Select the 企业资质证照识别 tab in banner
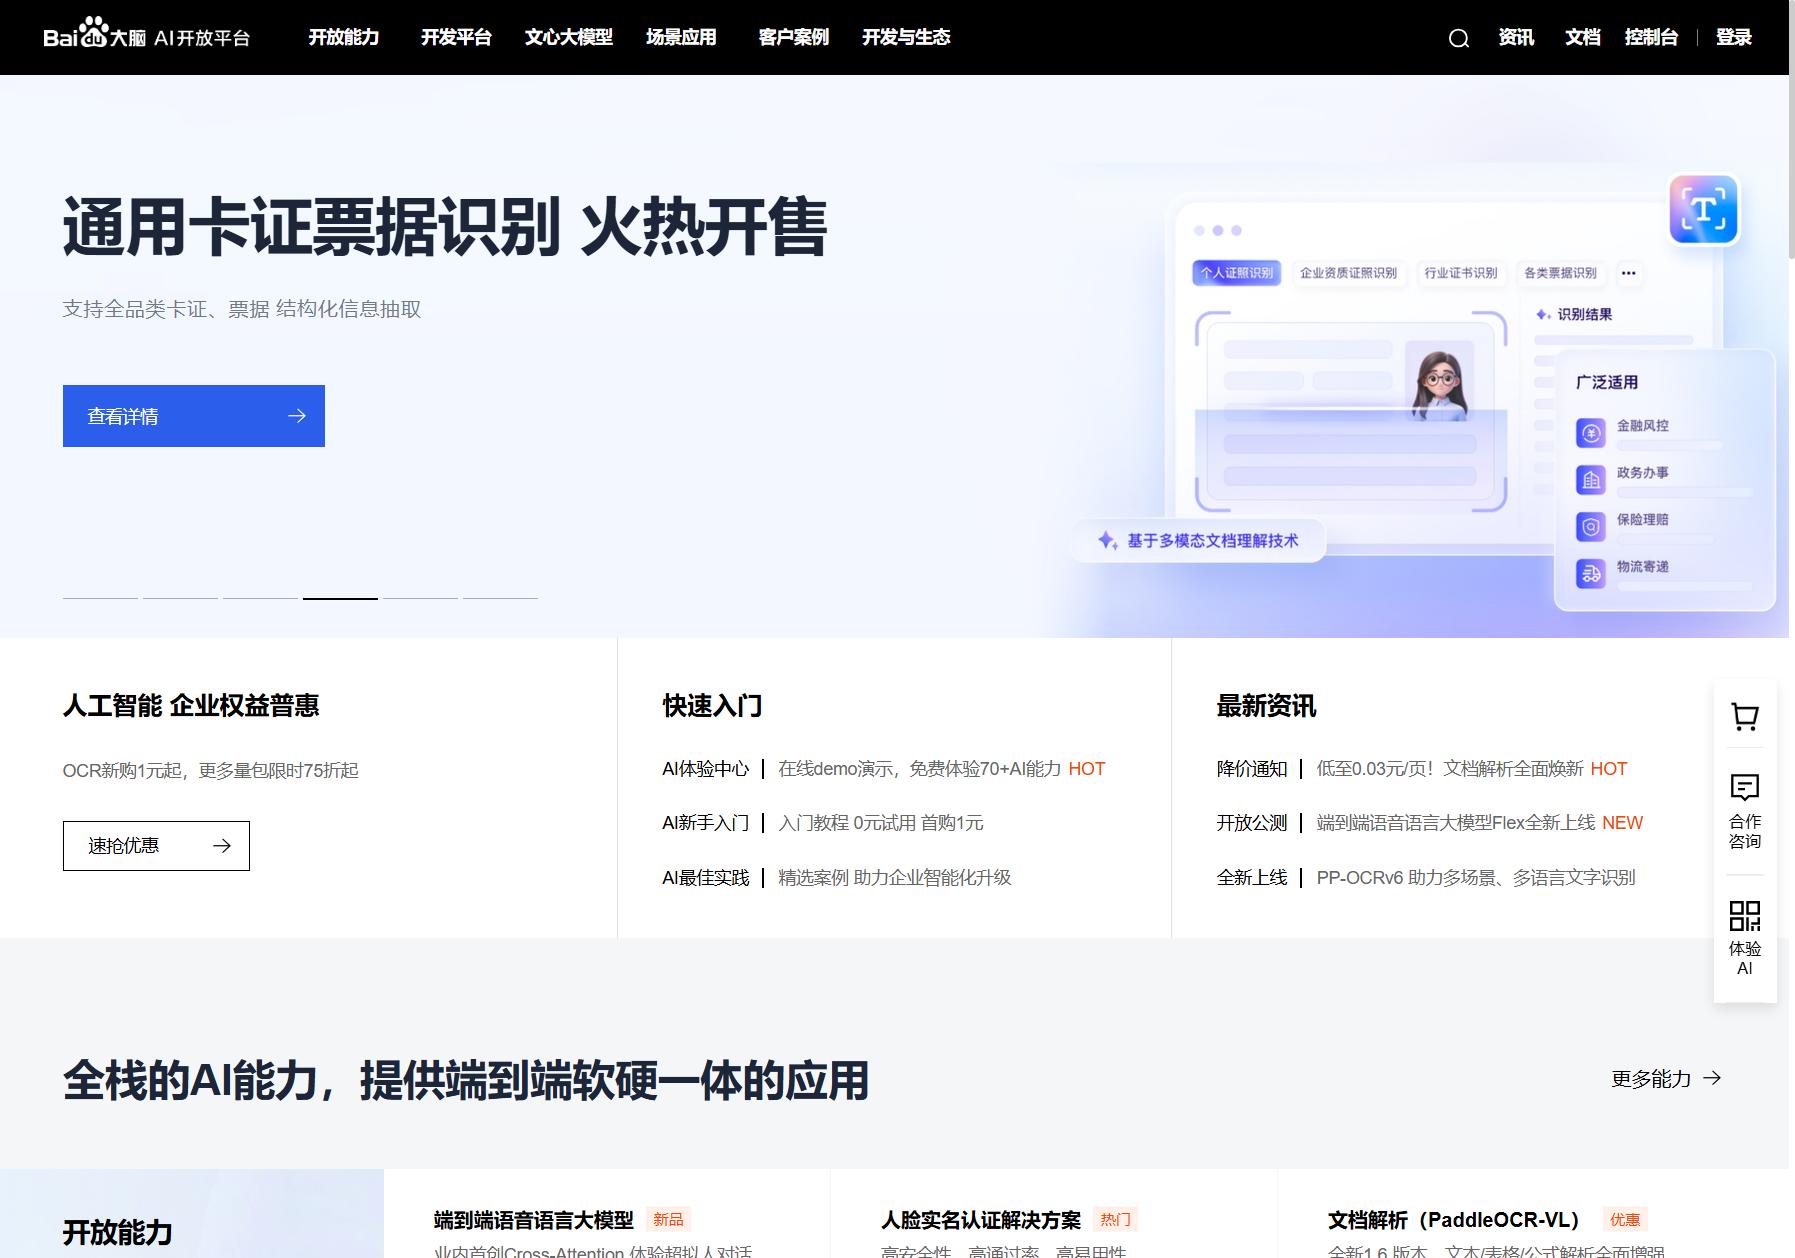Viewport: 1795px width, 1258px height. [1348, 273]
